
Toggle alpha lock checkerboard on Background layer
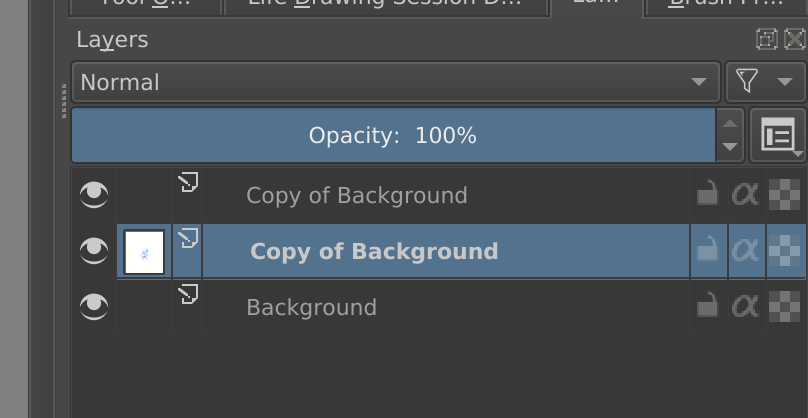click(784, 306)
